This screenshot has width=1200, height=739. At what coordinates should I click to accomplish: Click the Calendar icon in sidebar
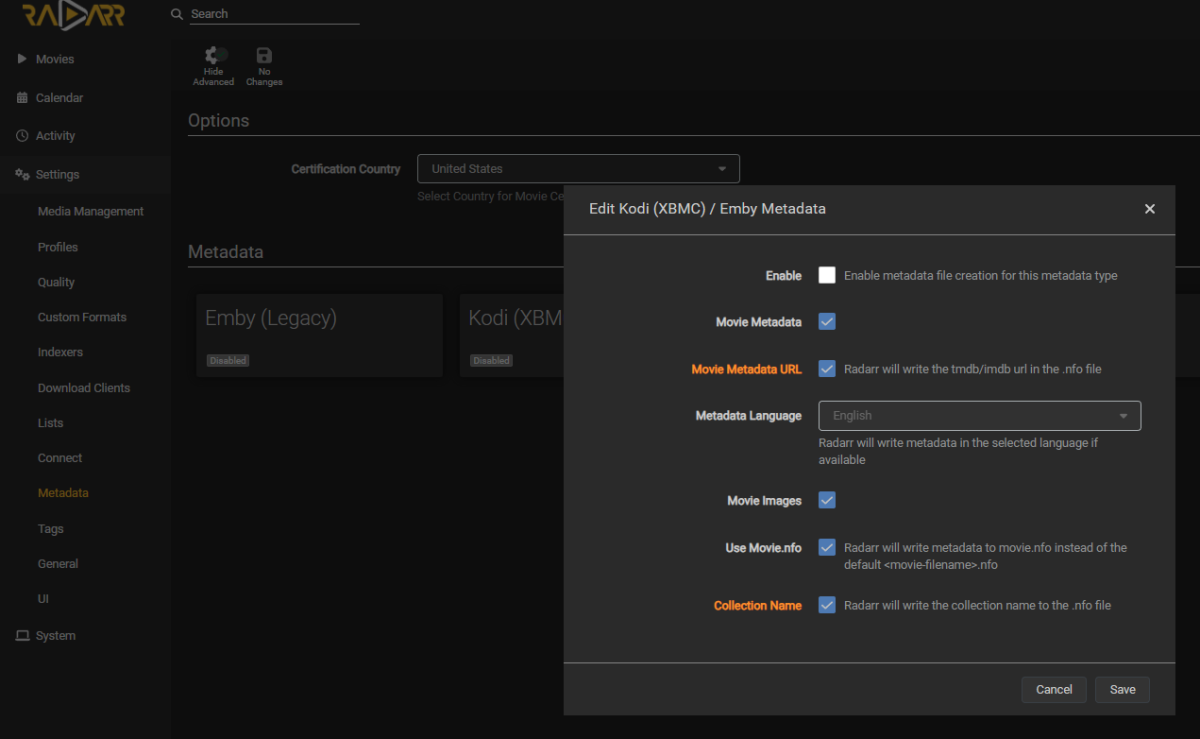[22, 98]
